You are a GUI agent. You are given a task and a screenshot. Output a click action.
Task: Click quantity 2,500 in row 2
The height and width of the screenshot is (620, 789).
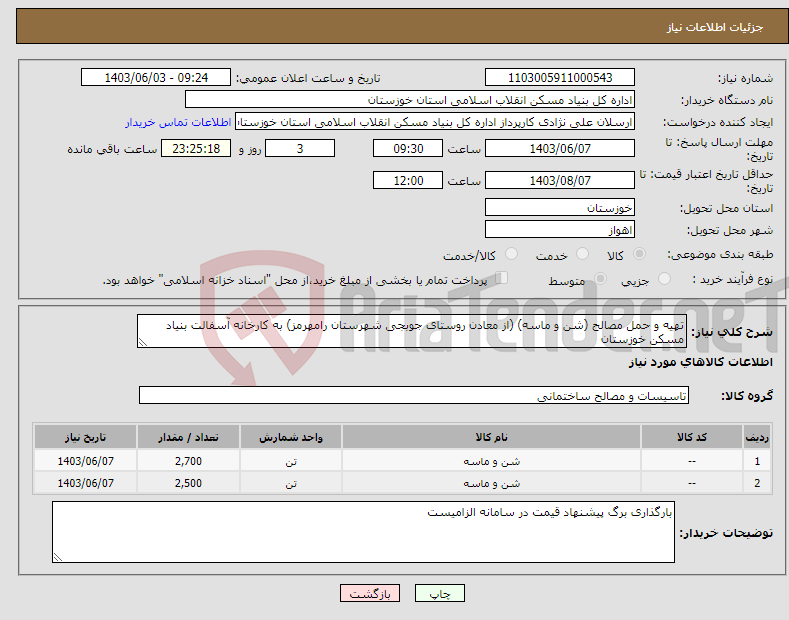click(x=188, y=483)
